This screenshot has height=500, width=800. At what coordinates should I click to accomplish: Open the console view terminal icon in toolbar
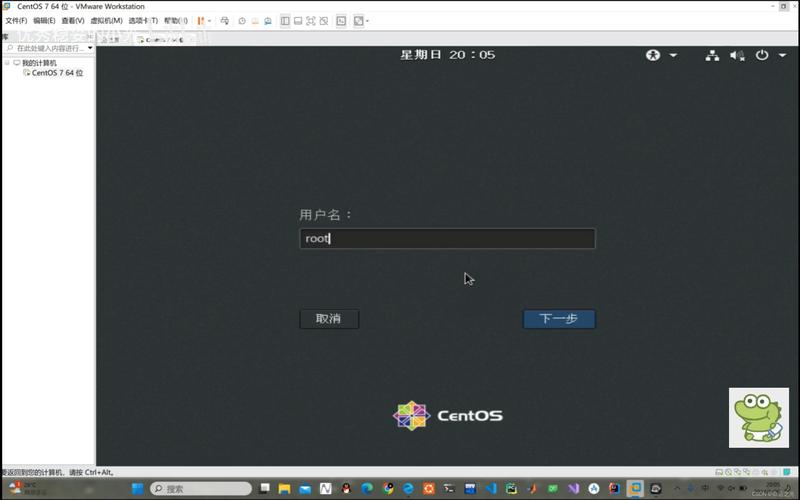(341, 21)
